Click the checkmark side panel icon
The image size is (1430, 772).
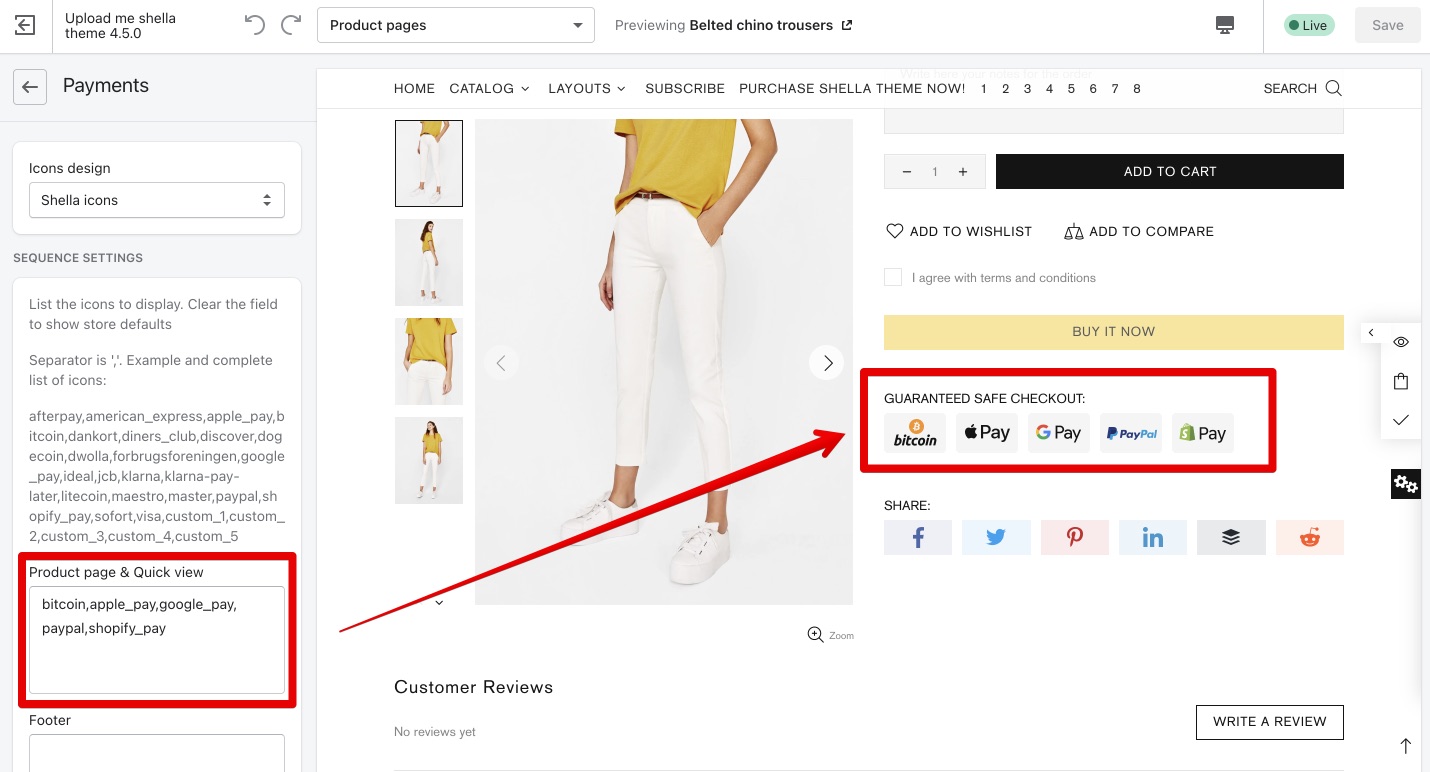pos(1401,420)
